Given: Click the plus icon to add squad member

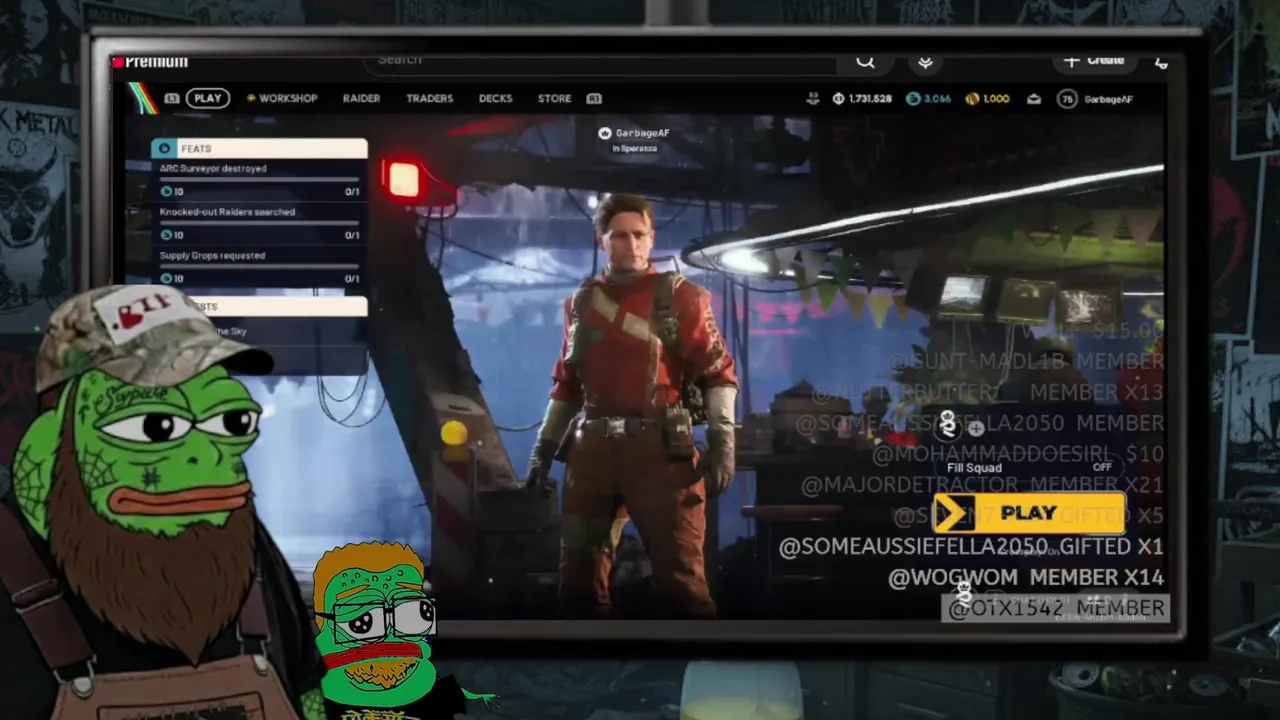Looking at the screenshot, I should pos(976,428).
